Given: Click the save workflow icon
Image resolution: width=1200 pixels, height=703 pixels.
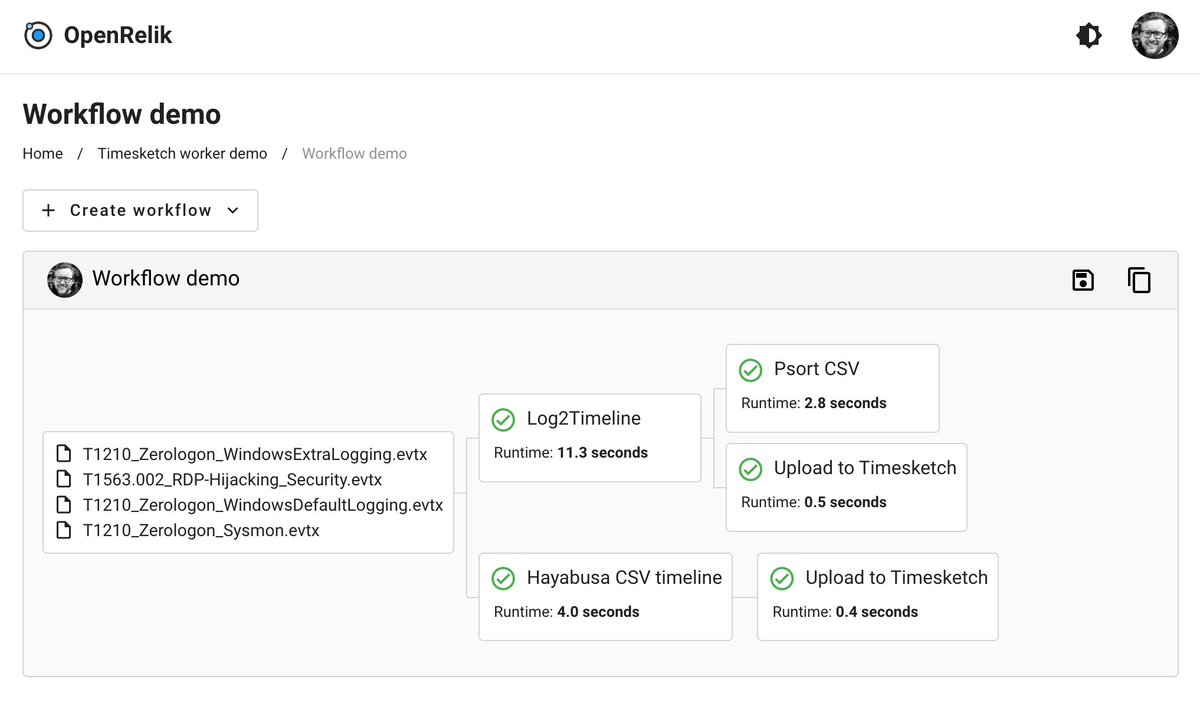Looking at the screenshot, I should [1083, 280].
